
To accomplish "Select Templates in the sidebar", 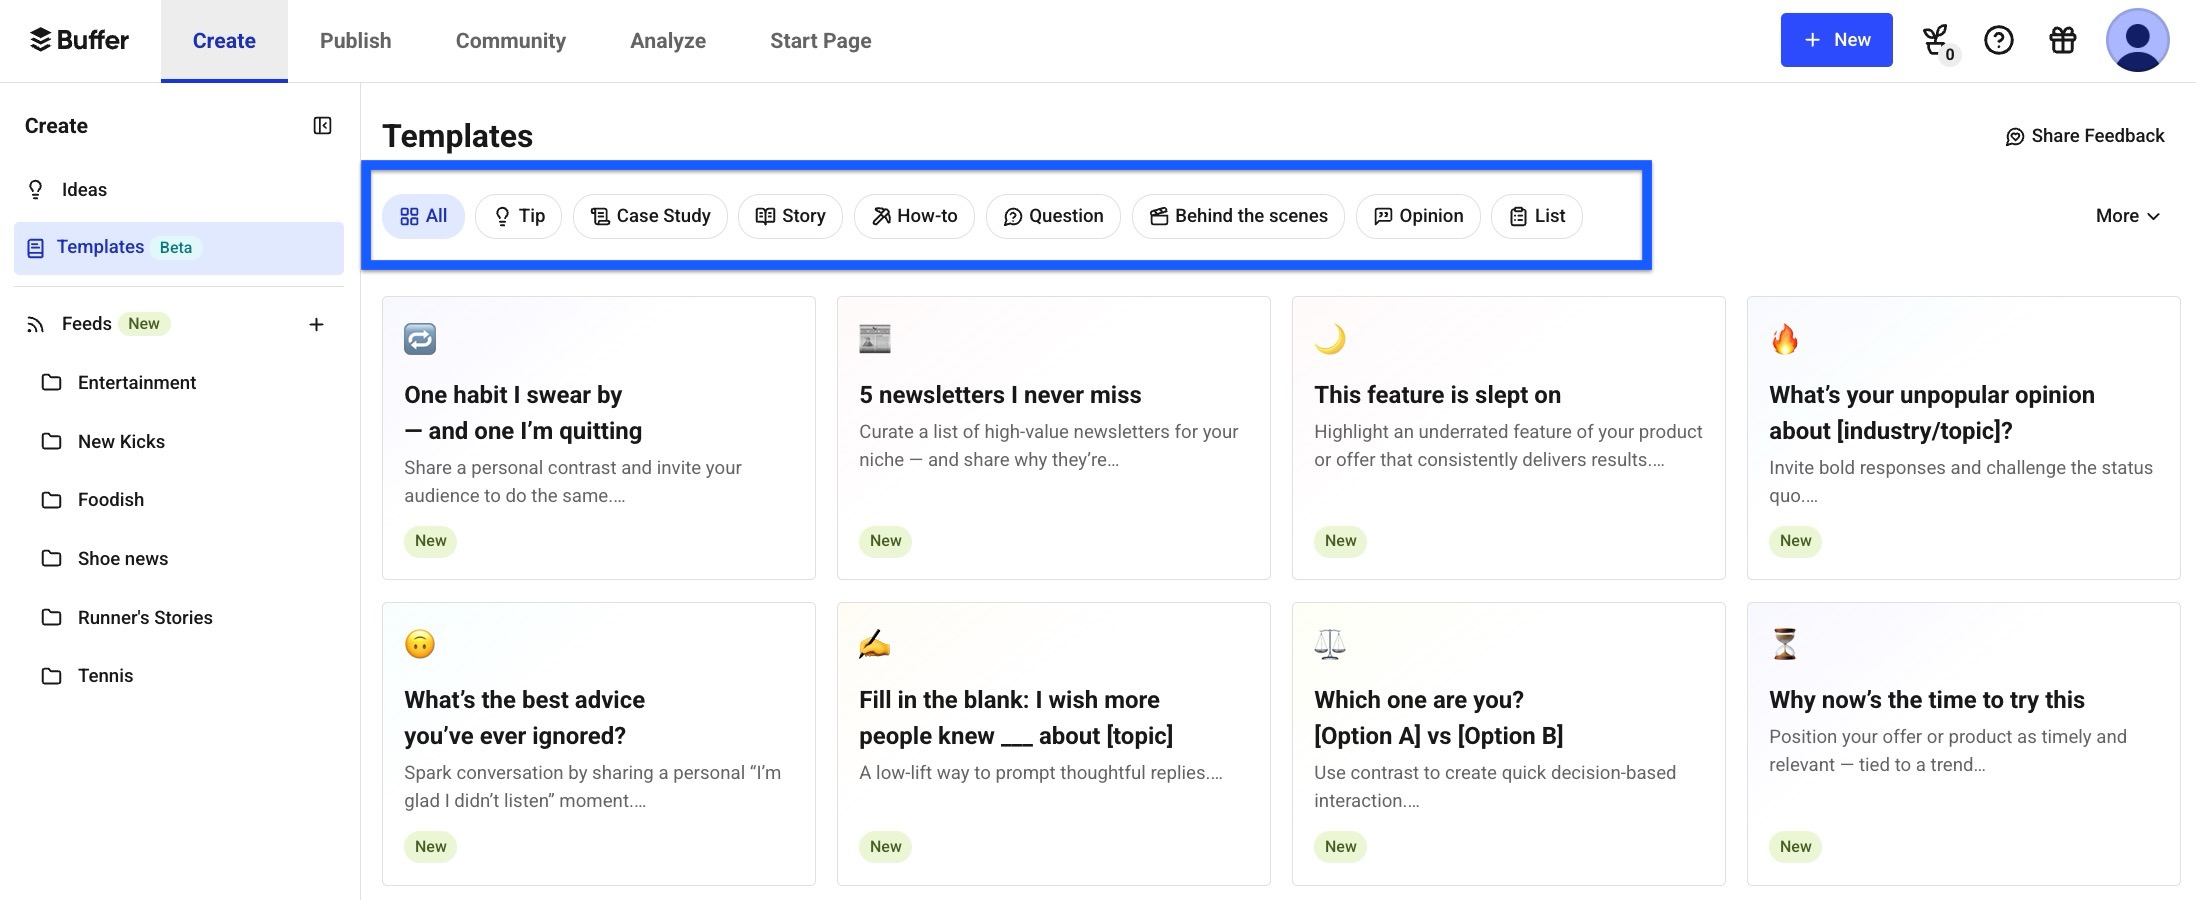I will tap(100, 247).
